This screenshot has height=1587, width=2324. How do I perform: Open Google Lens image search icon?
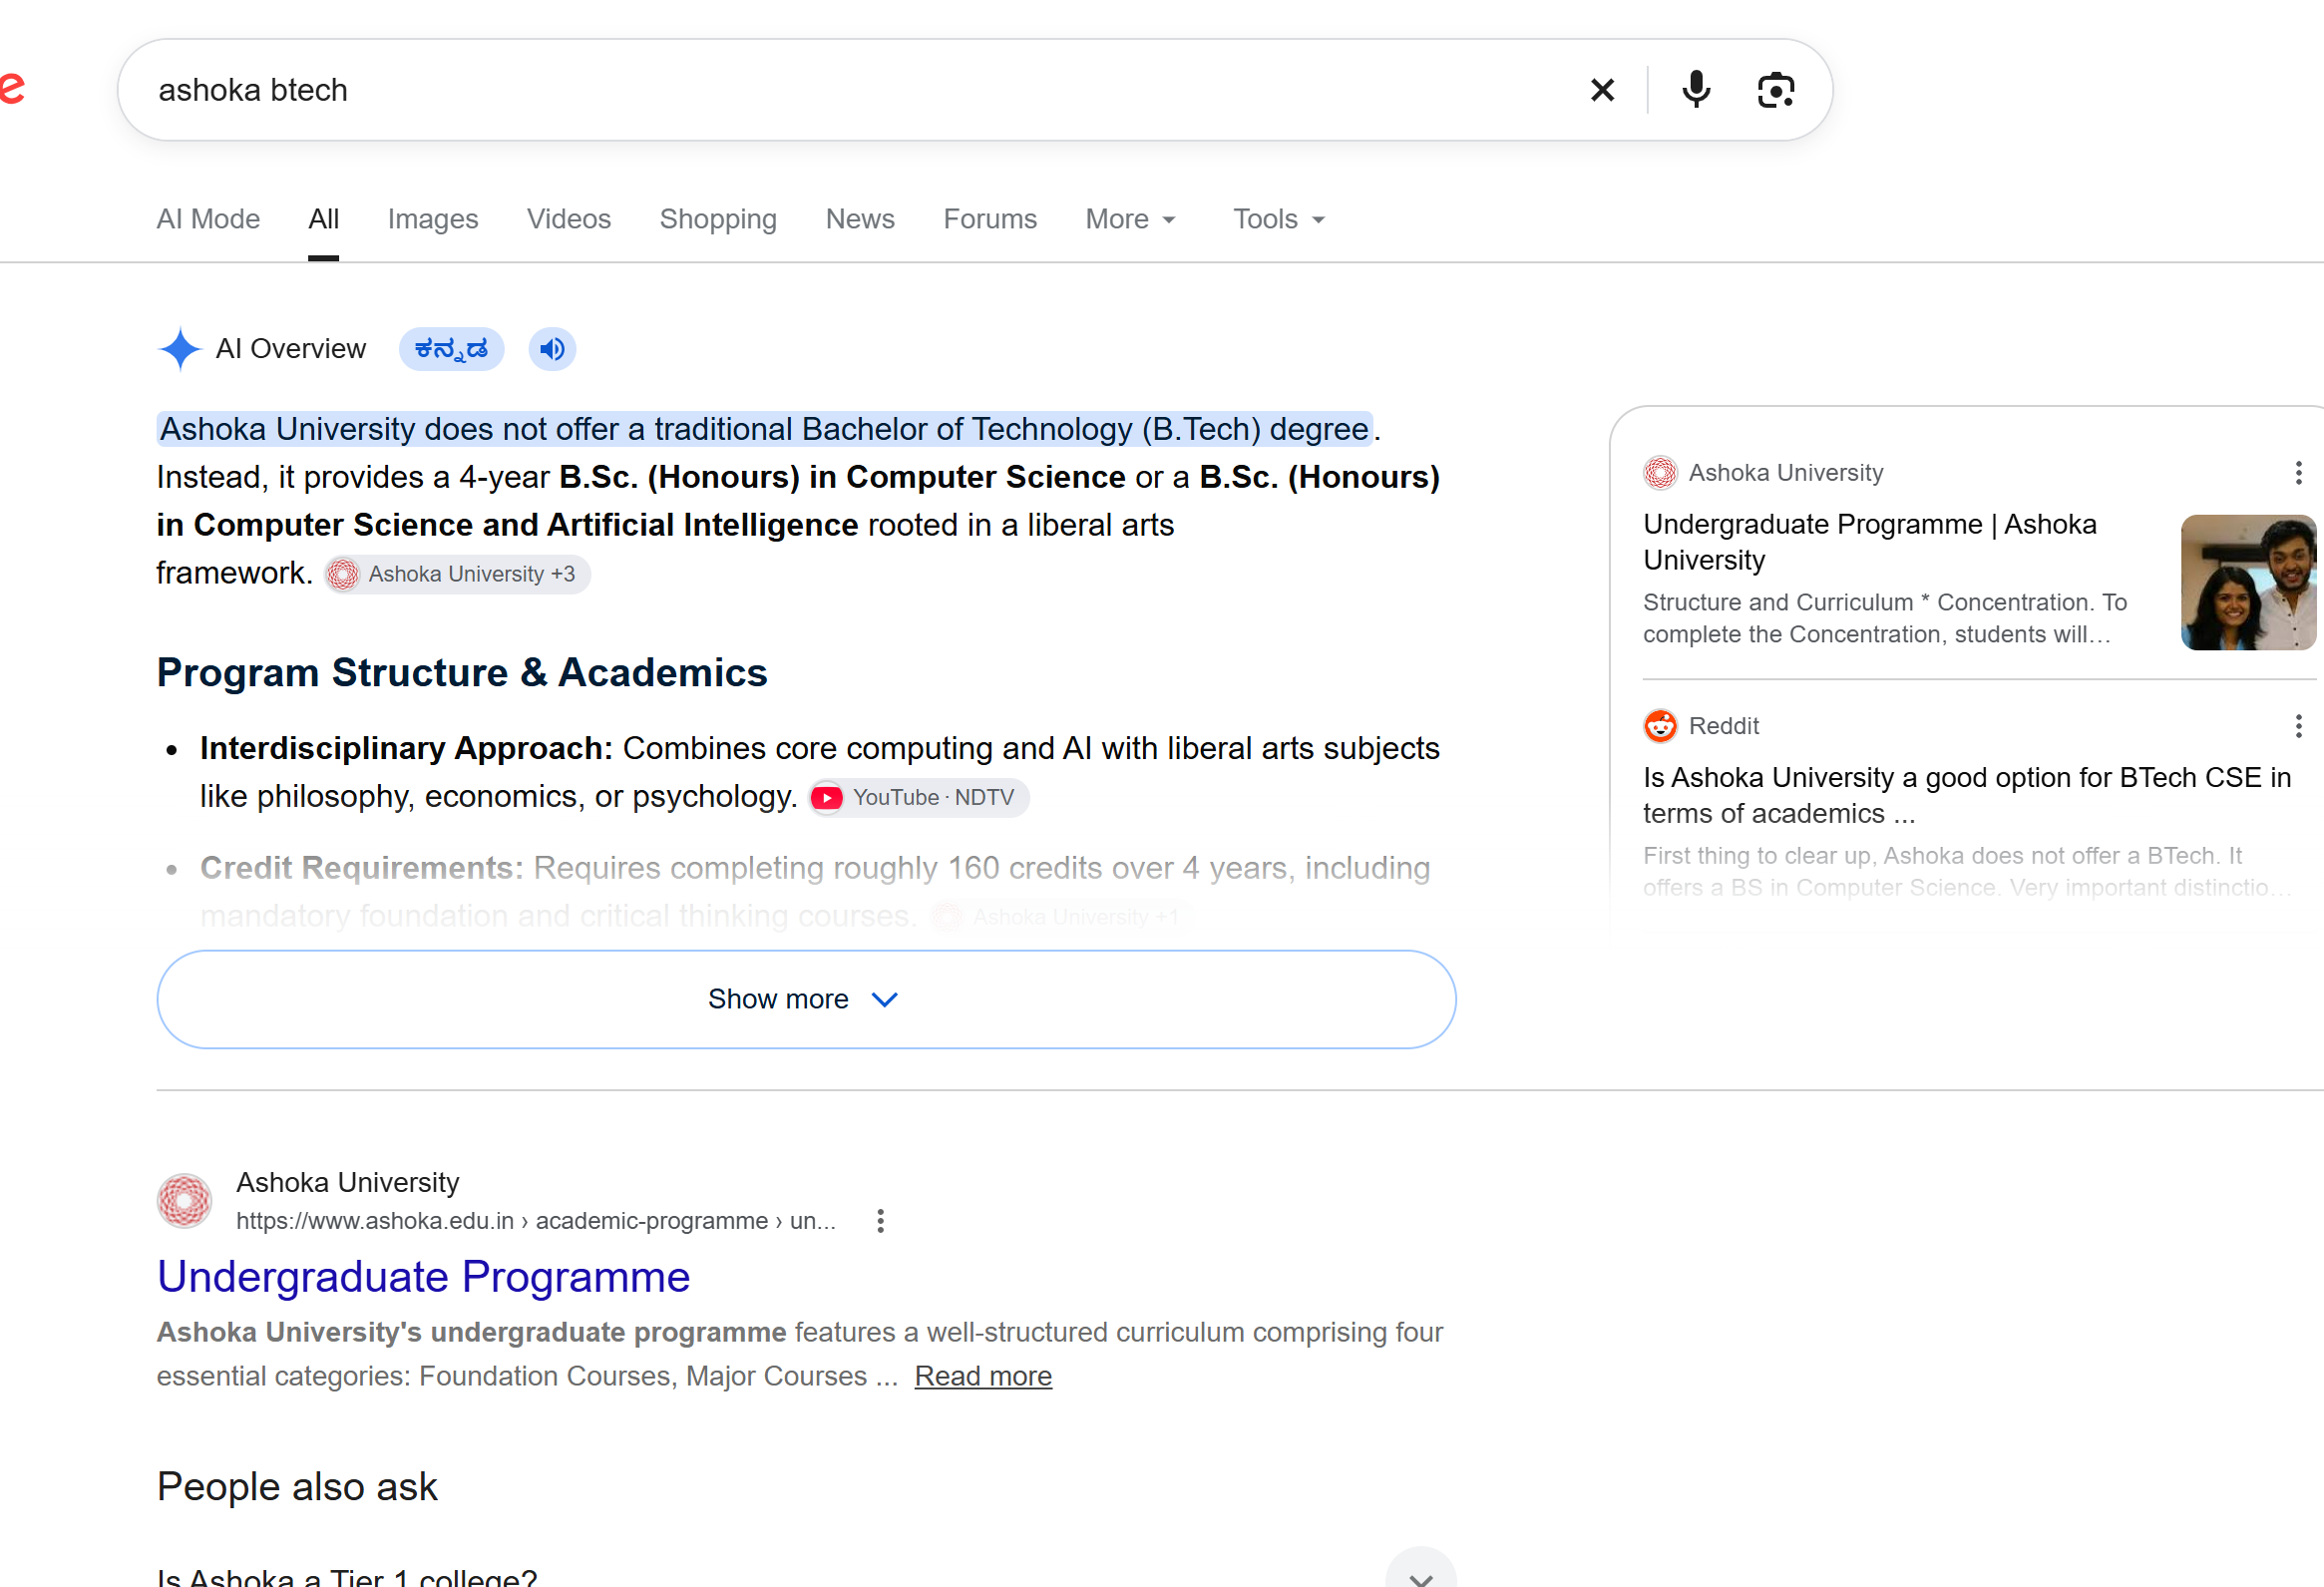(1776, 90)
